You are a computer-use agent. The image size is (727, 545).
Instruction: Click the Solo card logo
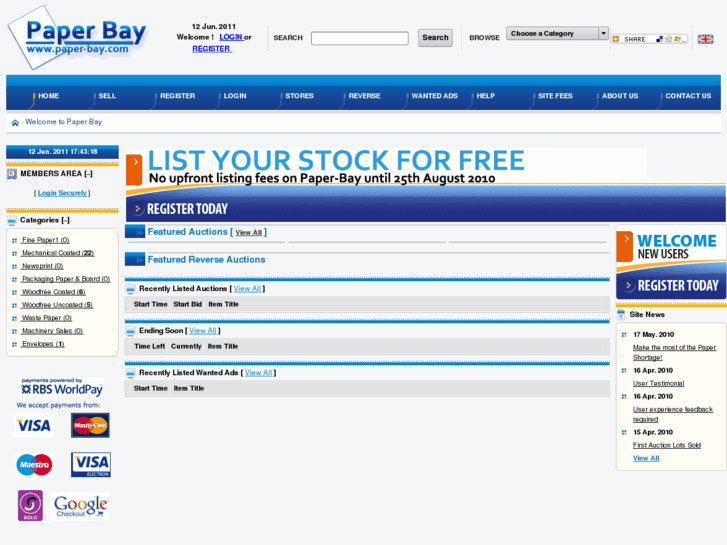31,506
